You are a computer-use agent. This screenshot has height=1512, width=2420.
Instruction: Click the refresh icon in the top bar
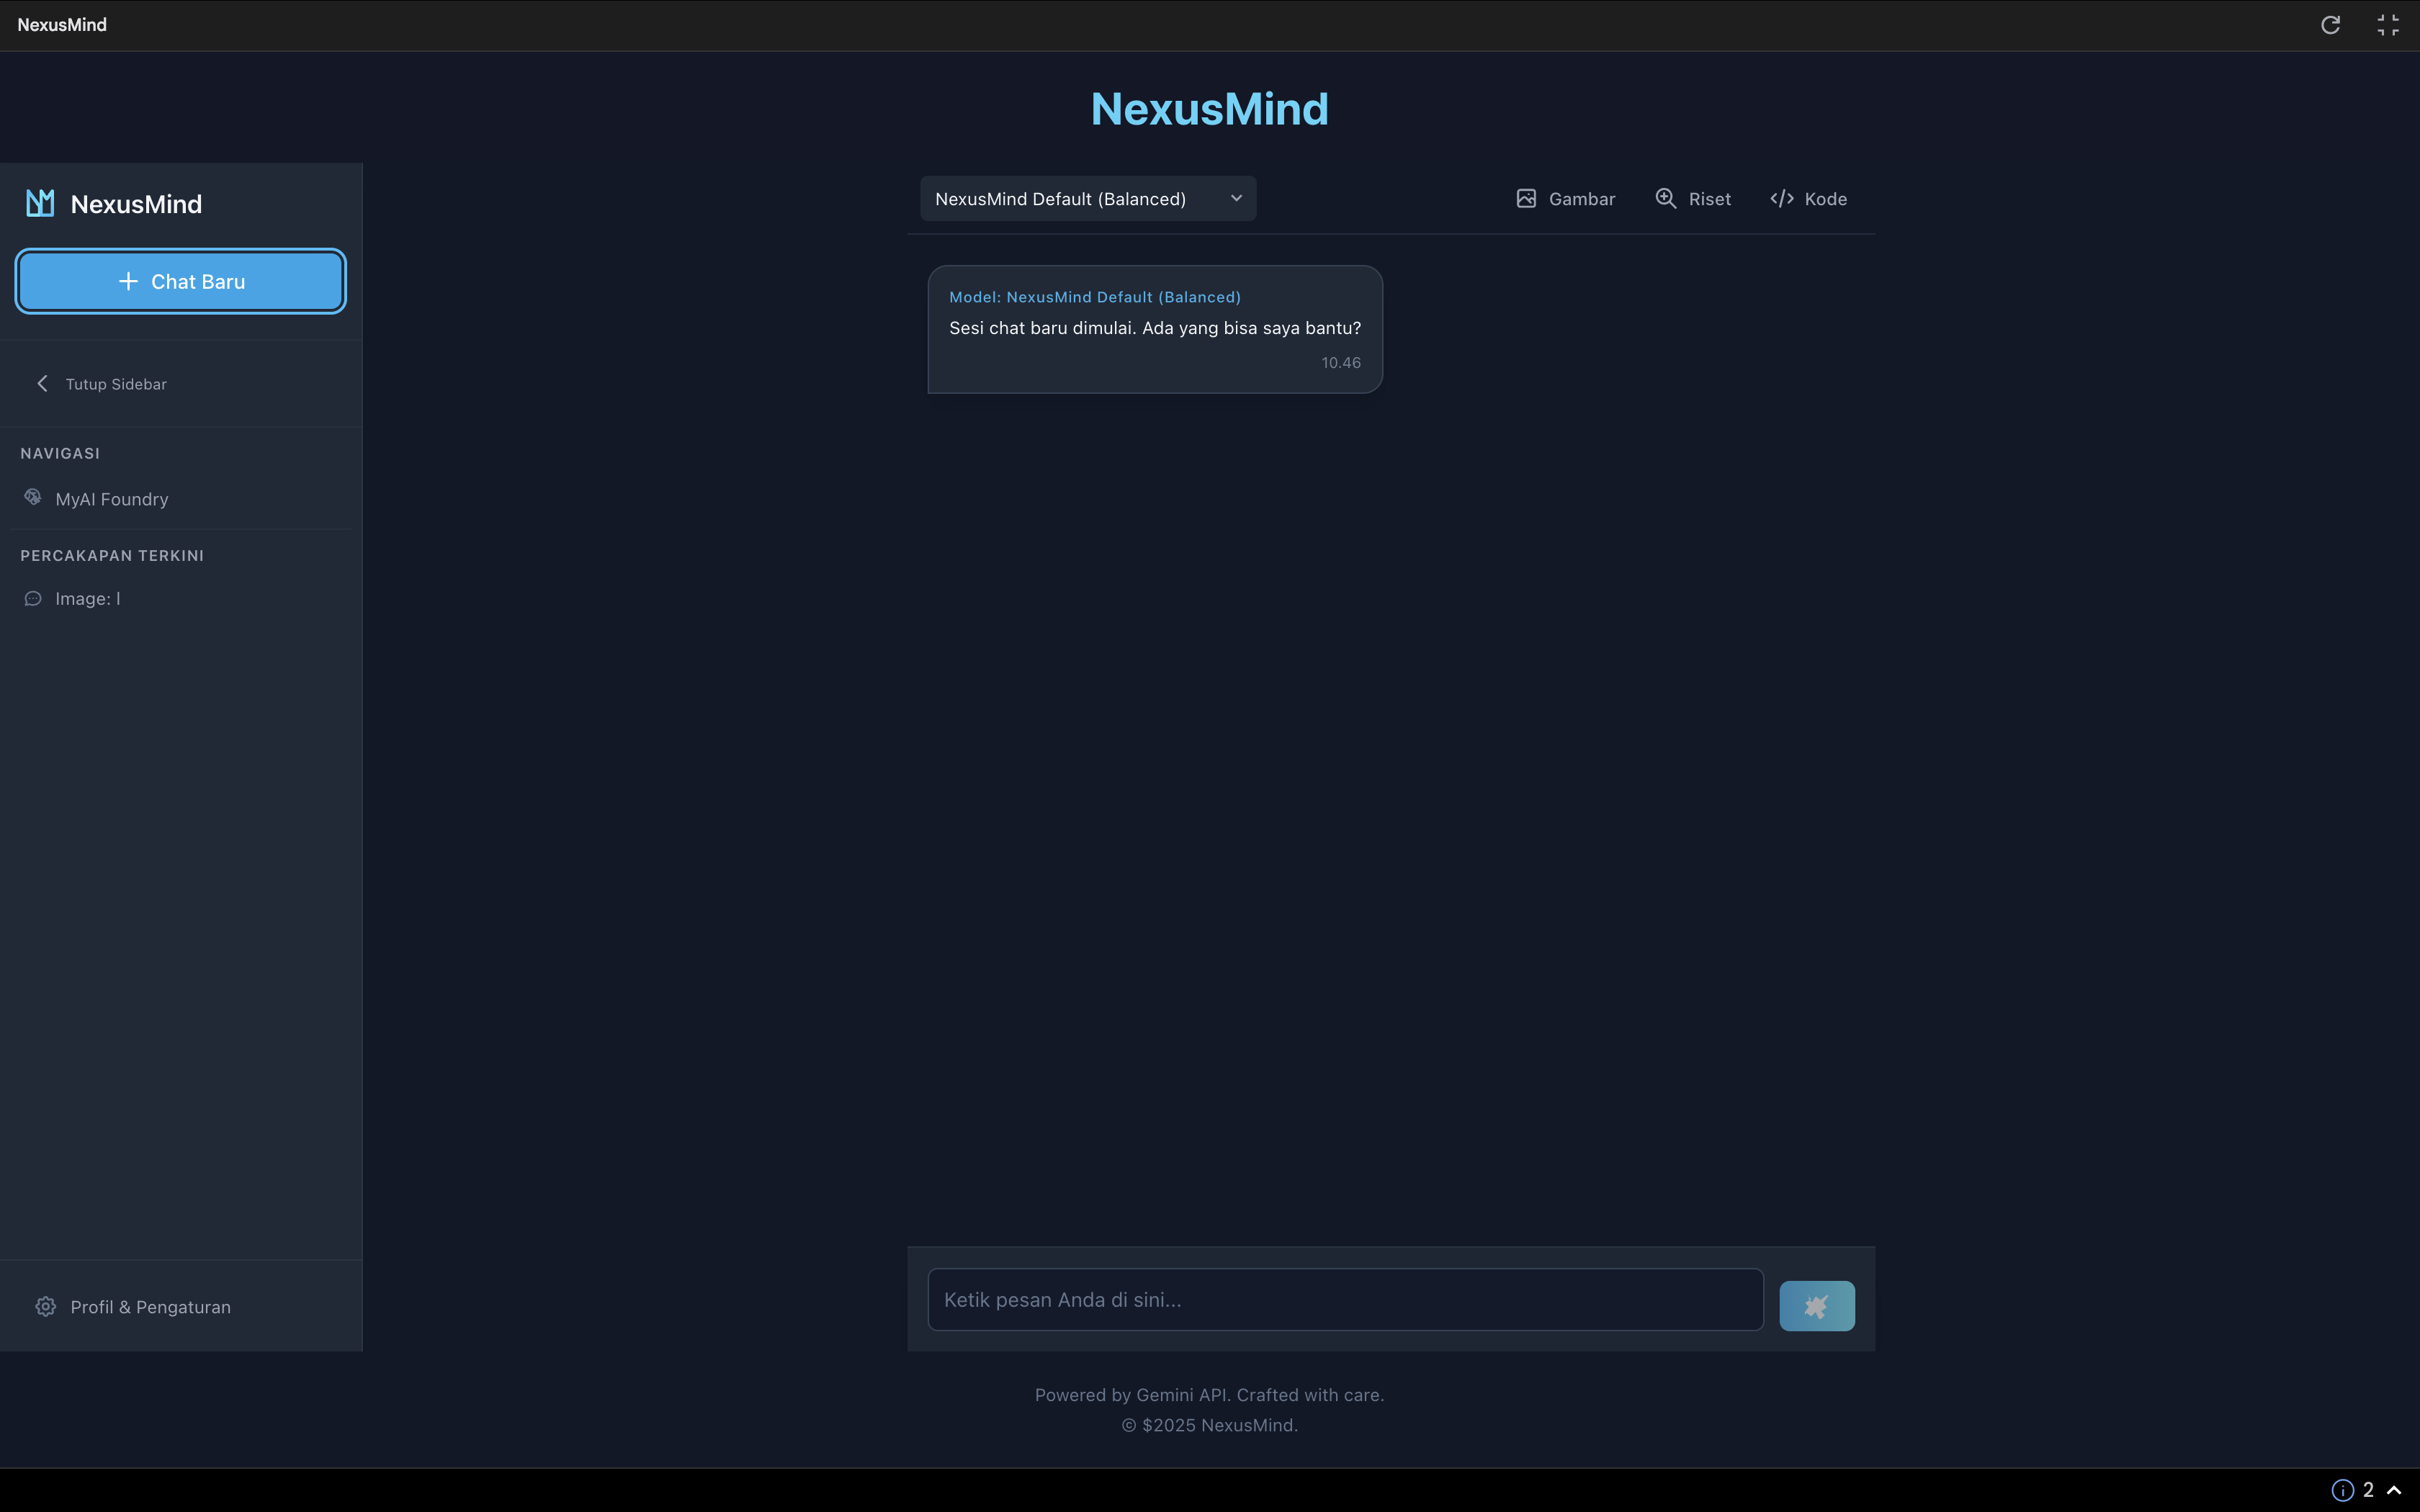pos(2330,24)
